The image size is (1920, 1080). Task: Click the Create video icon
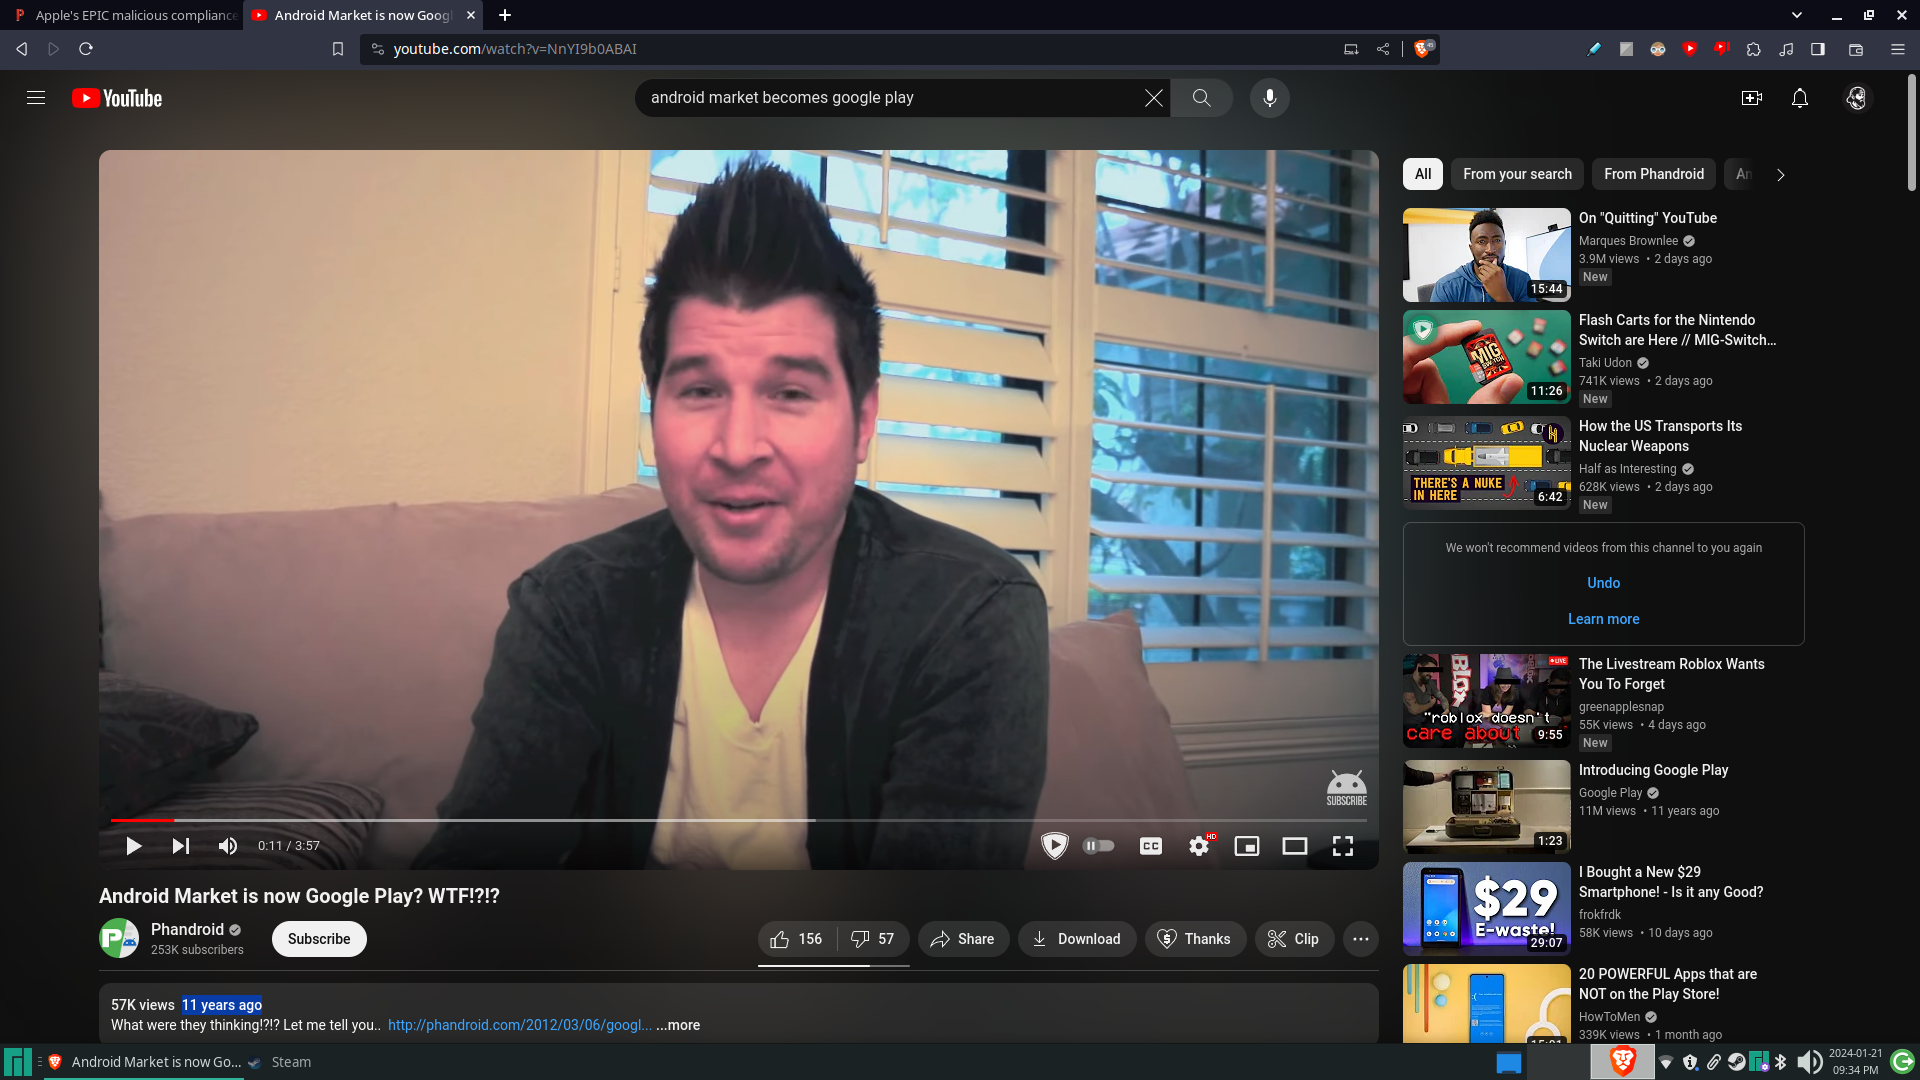coord(1751,98)
